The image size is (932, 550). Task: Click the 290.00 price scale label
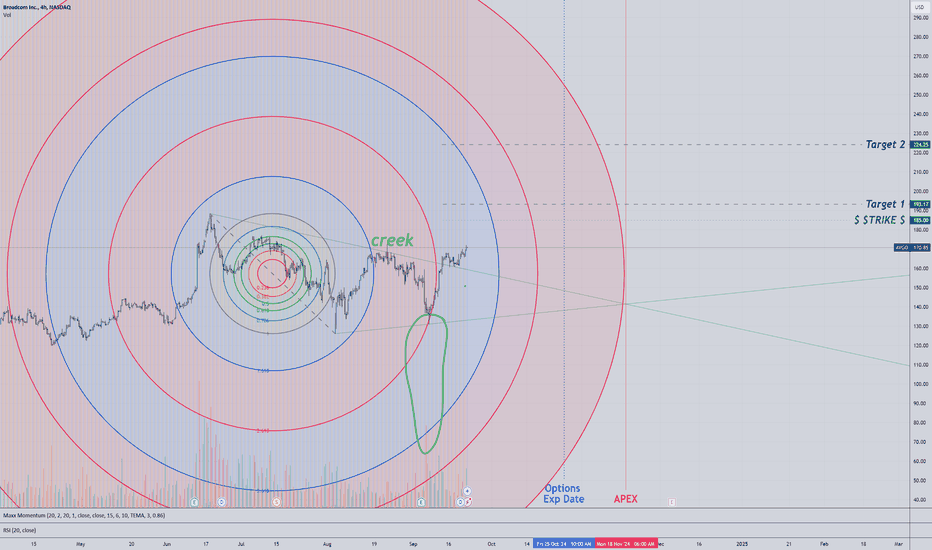click(921, 18)
